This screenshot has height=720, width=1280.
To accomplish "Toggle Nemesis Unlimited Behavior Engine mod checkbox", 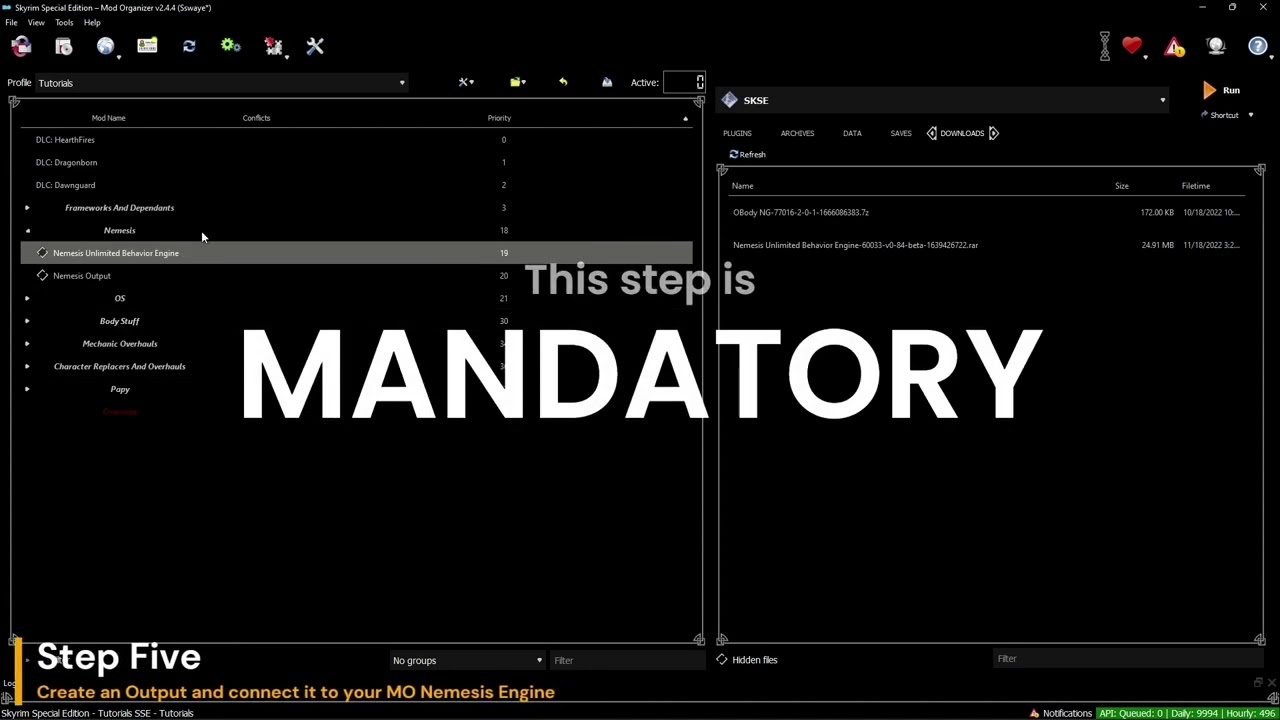I will point(42,253).
